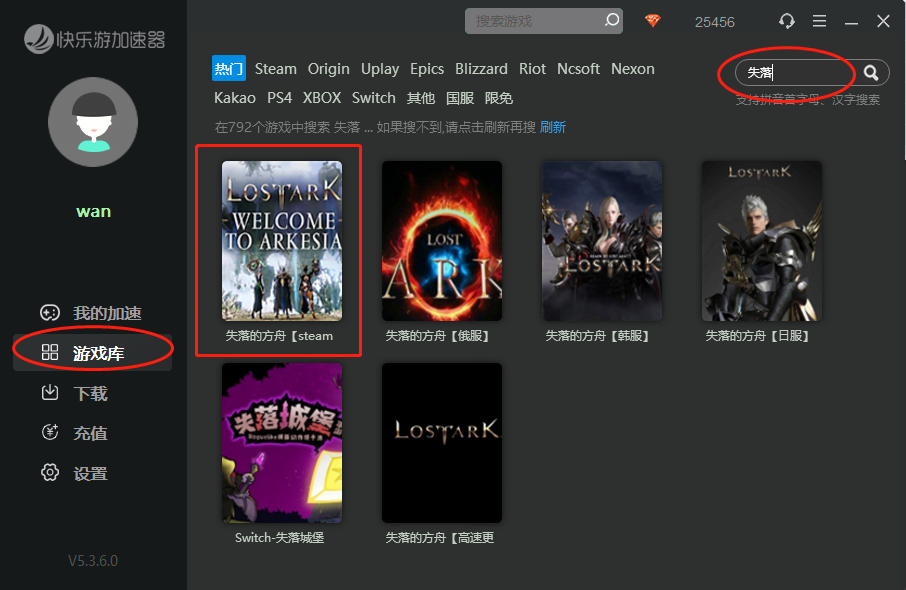Click the gear icon beside 设置

coord(50,472)
